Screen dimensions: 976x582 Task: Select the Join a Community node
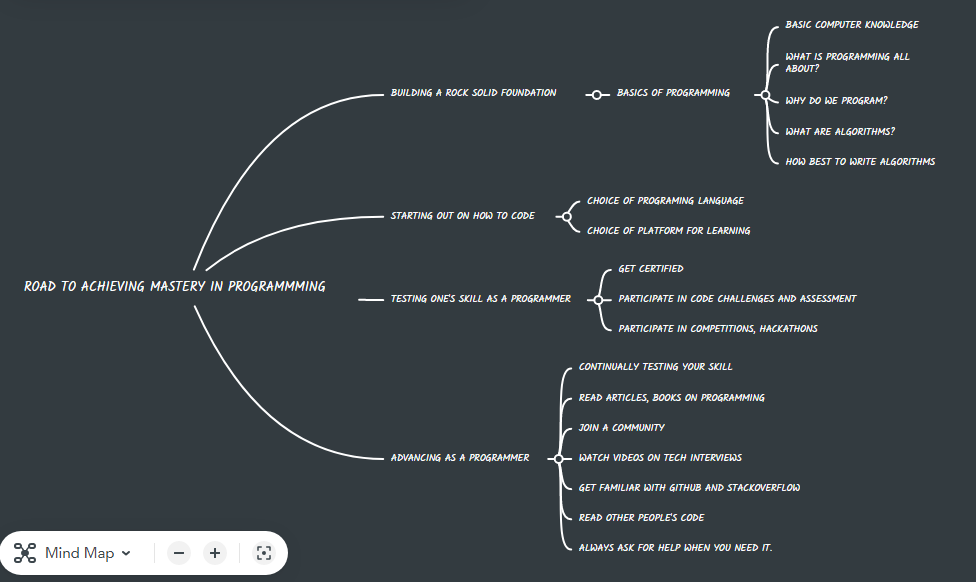[624, 427]
